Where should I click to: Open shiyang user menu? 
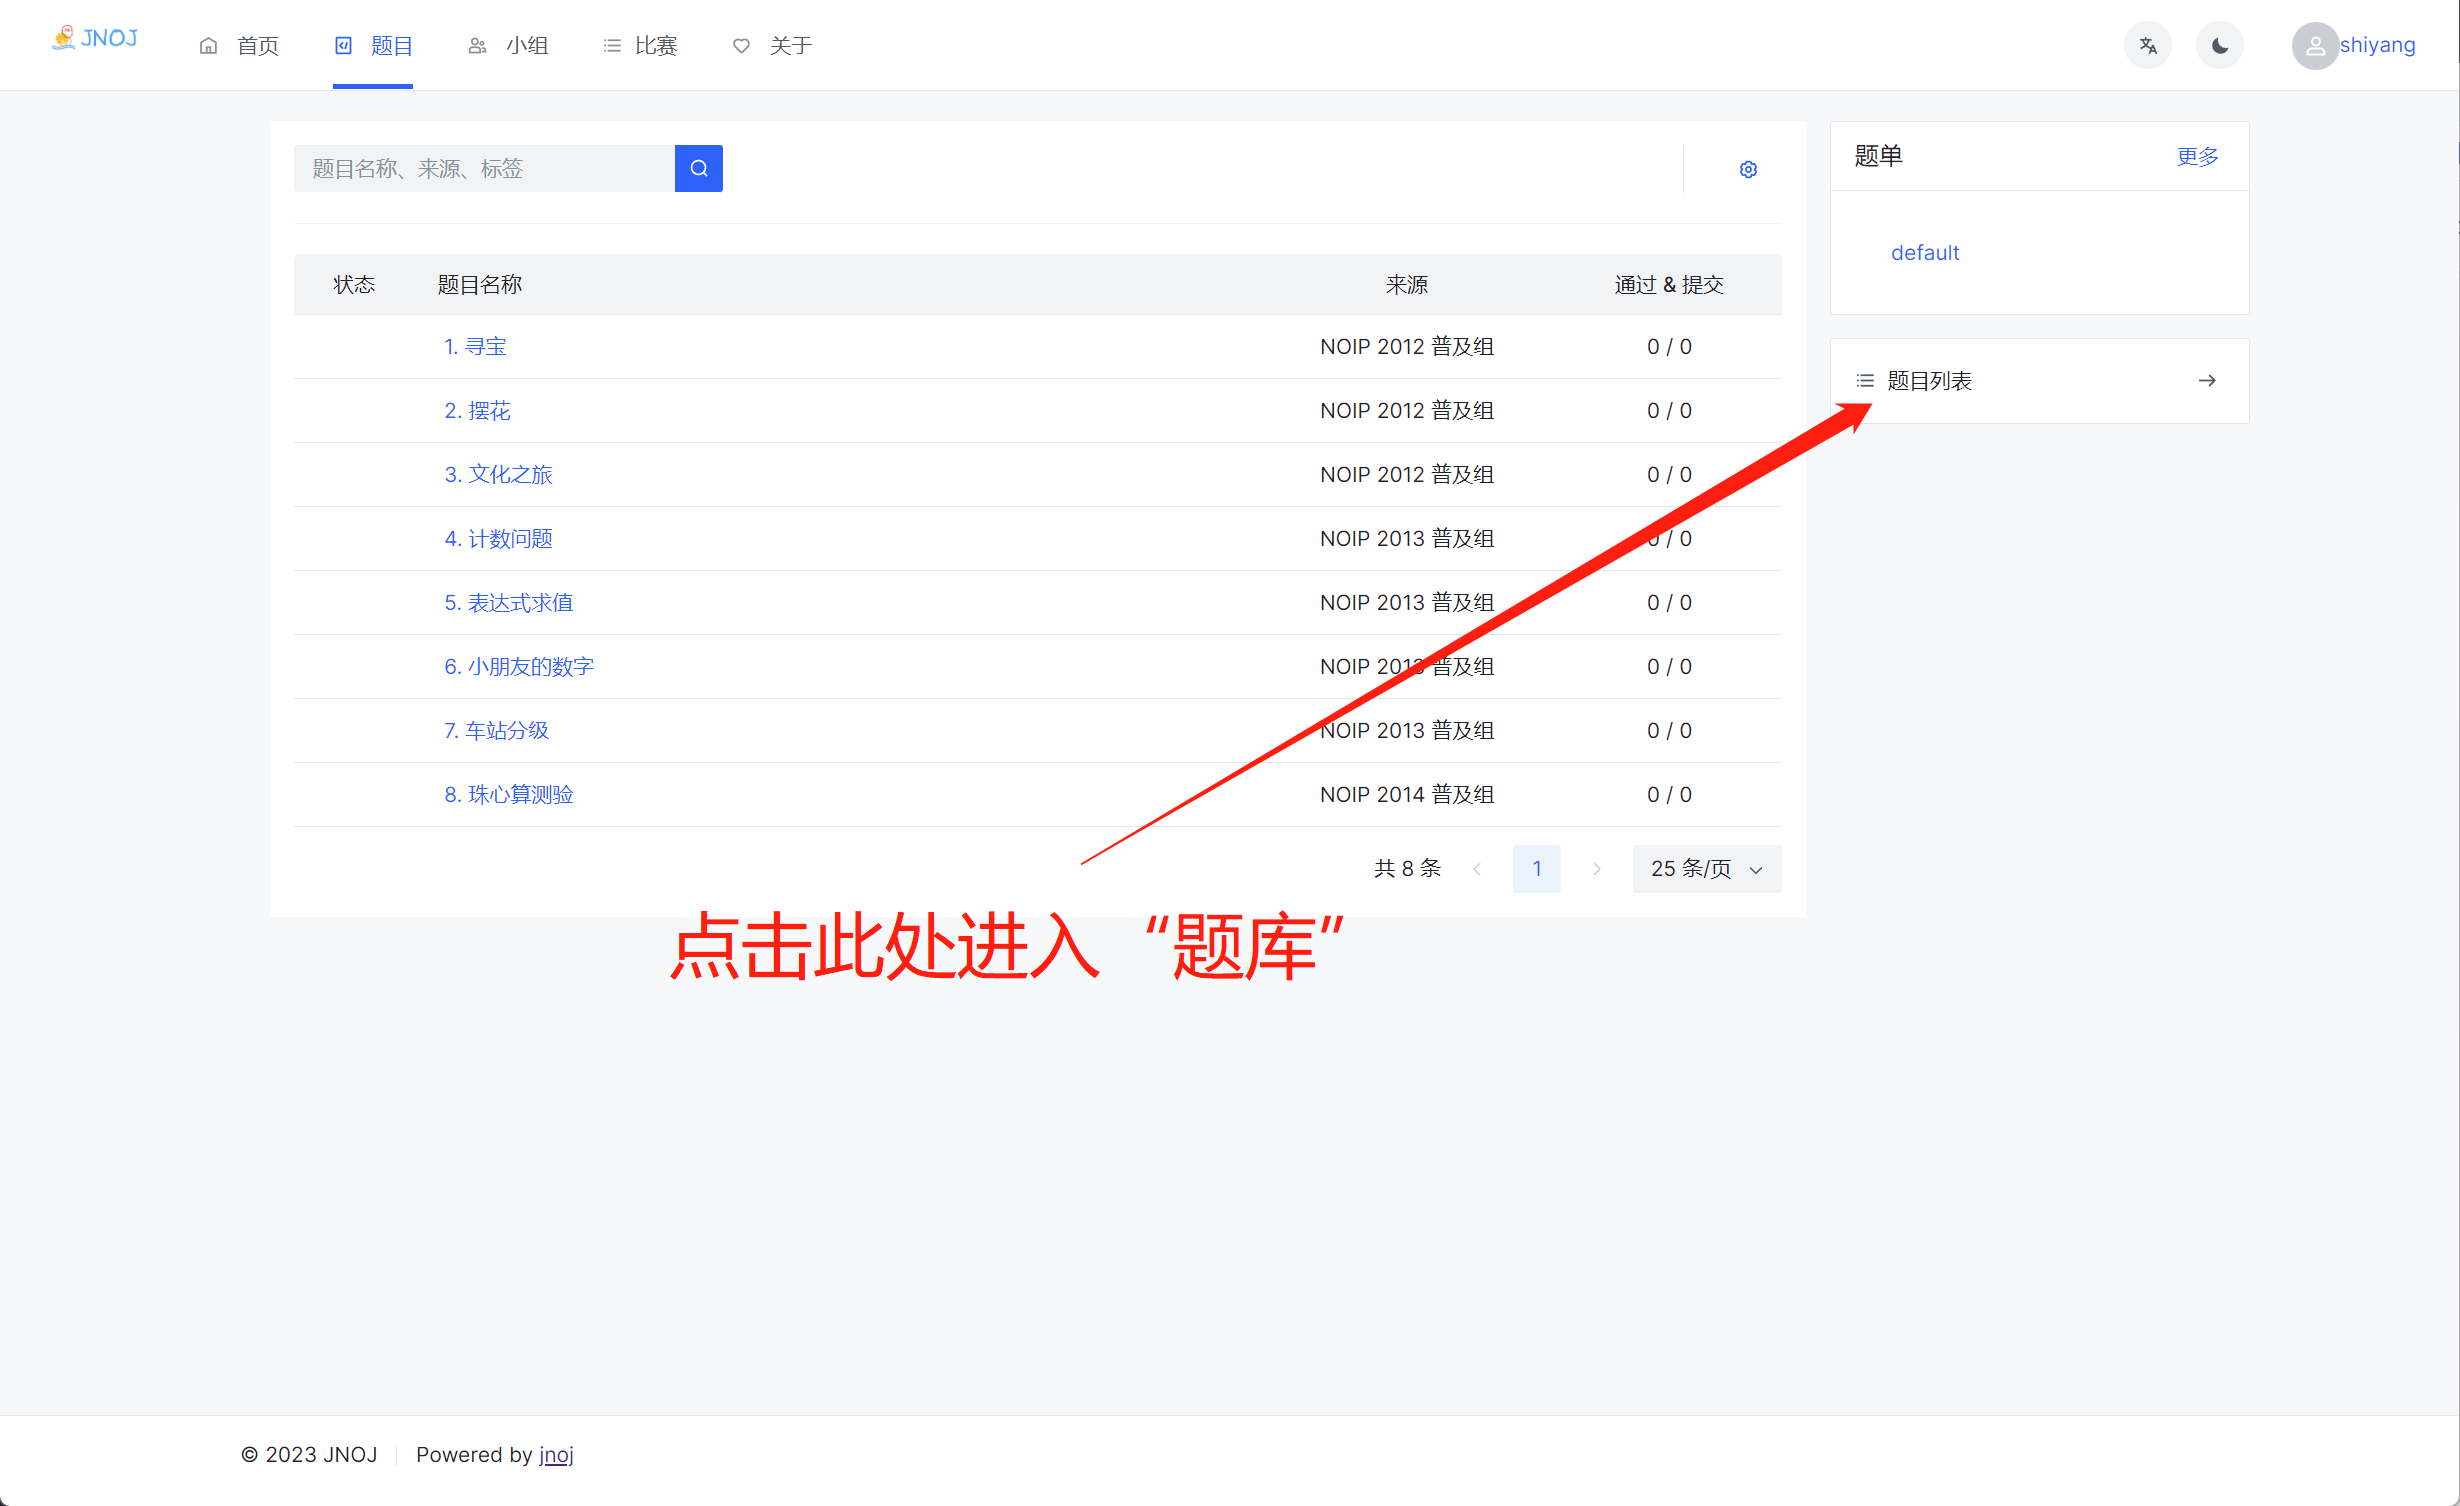click(x=2377, y=45)
